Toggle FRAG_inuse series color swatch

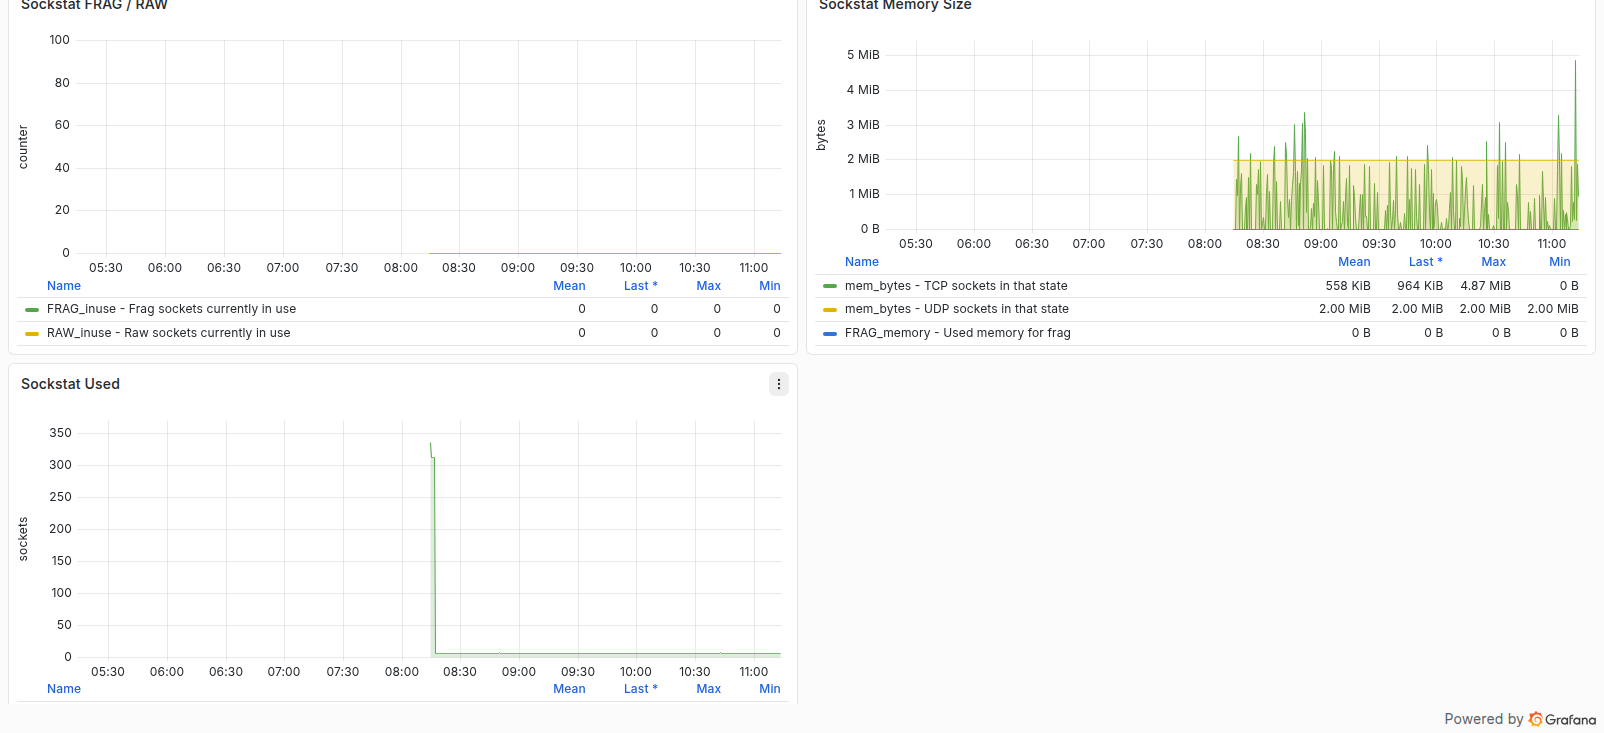pyautogui.click(x=32, y=310)
